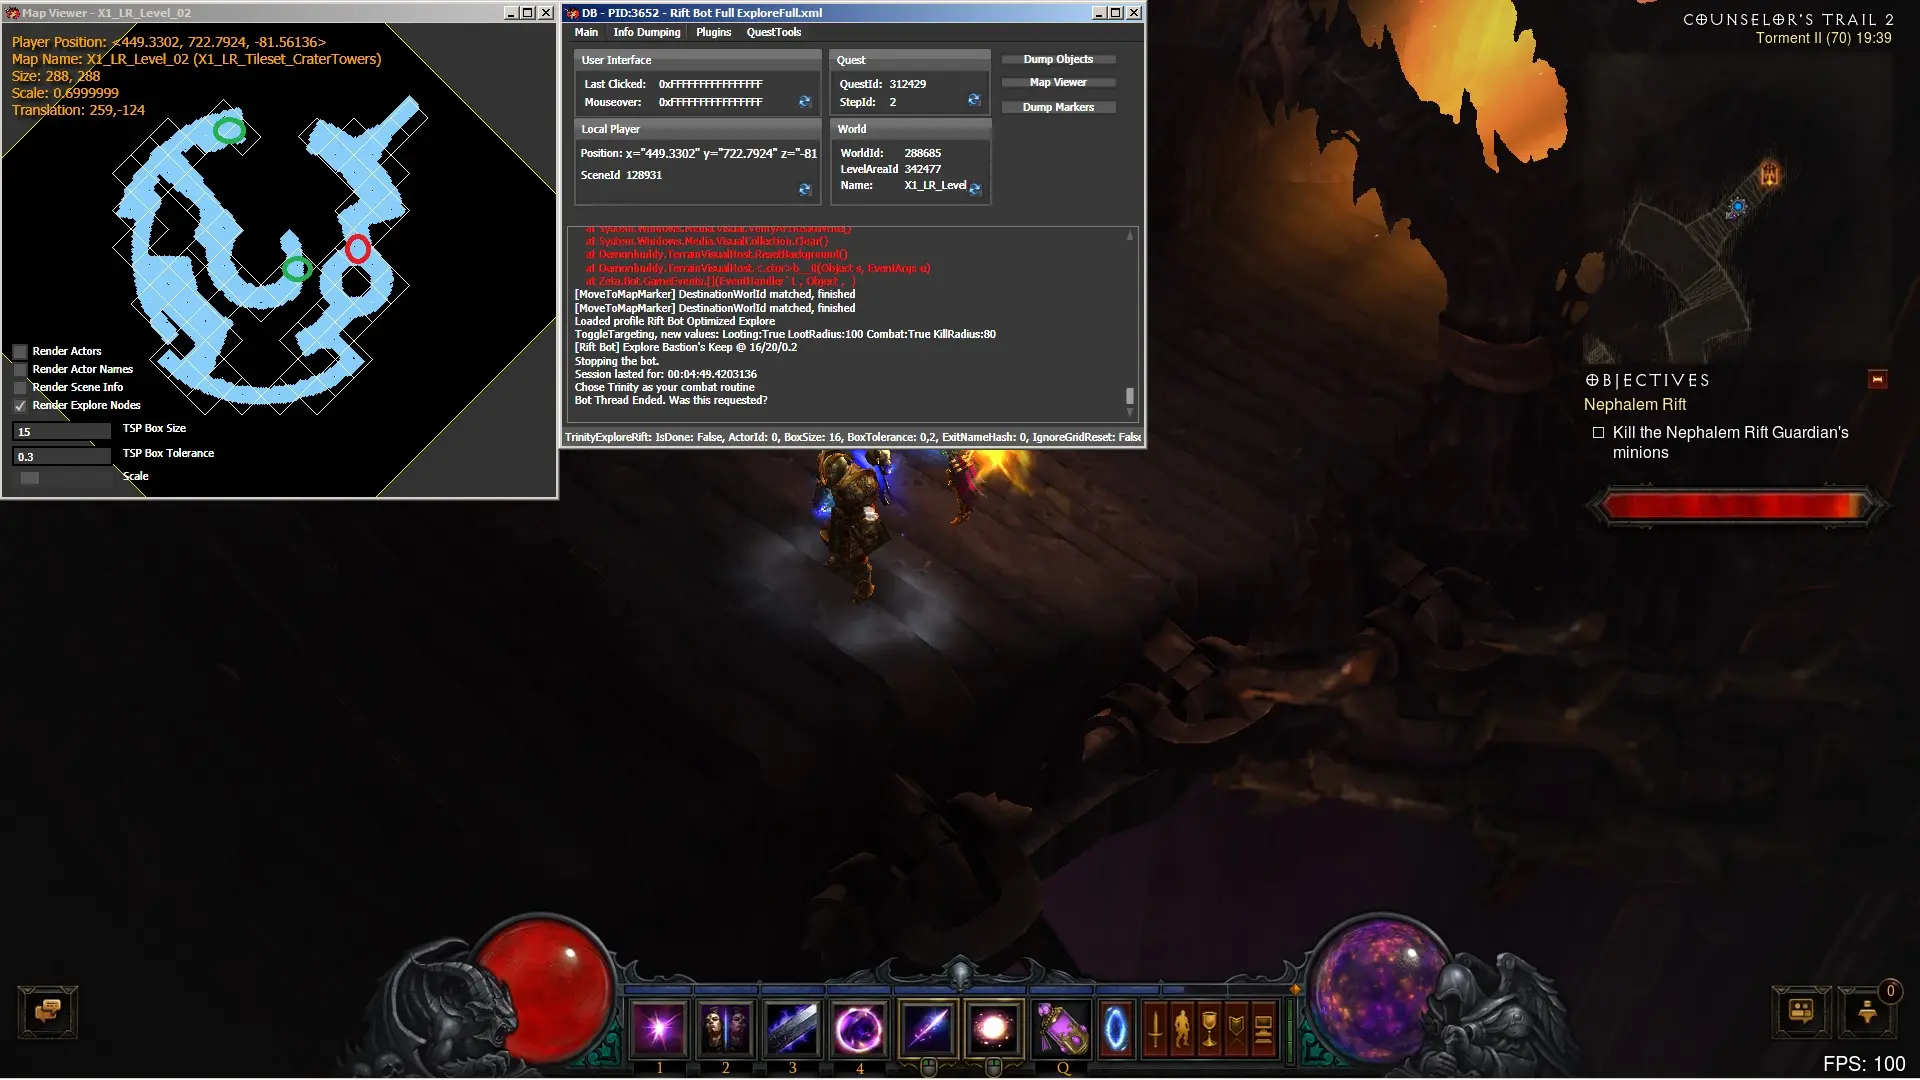Enable the Render Actors checkbox

pyautogui.click(x=20, y=351)
